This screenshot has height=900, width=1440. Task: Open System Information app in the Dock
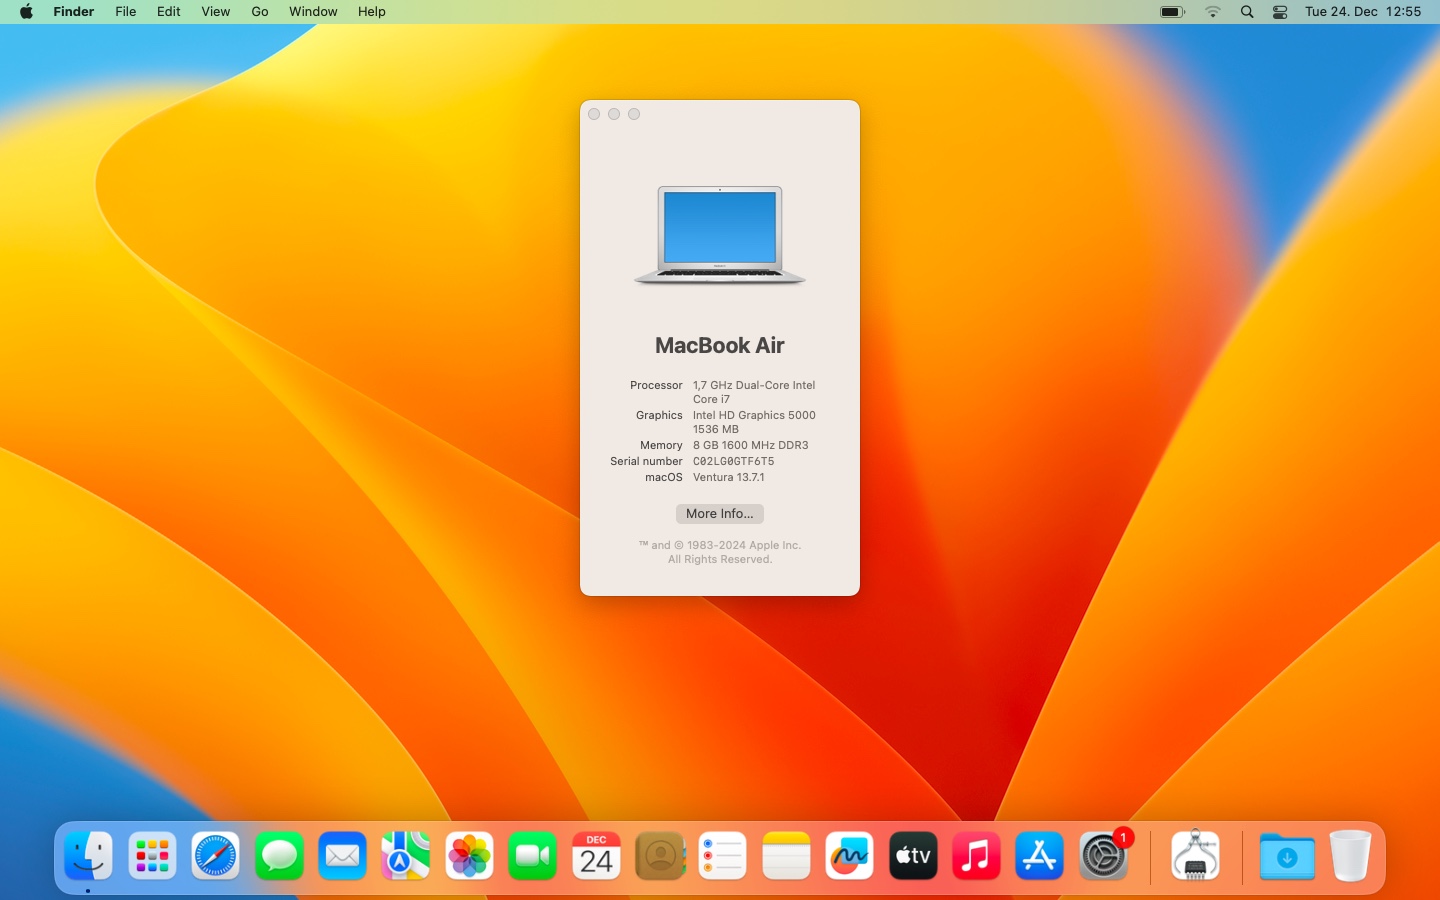click(1195, 856)
